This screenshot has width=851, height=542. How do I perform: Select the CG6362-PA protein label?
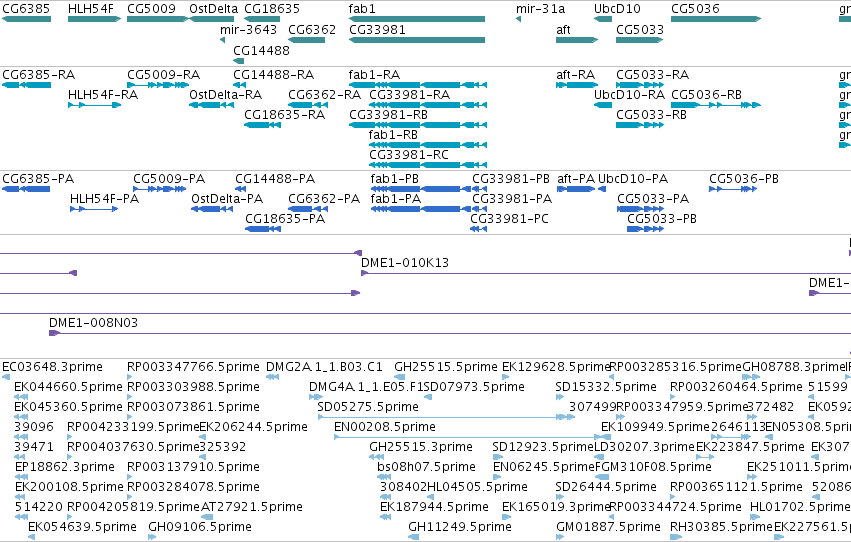(x=324, y=199)
